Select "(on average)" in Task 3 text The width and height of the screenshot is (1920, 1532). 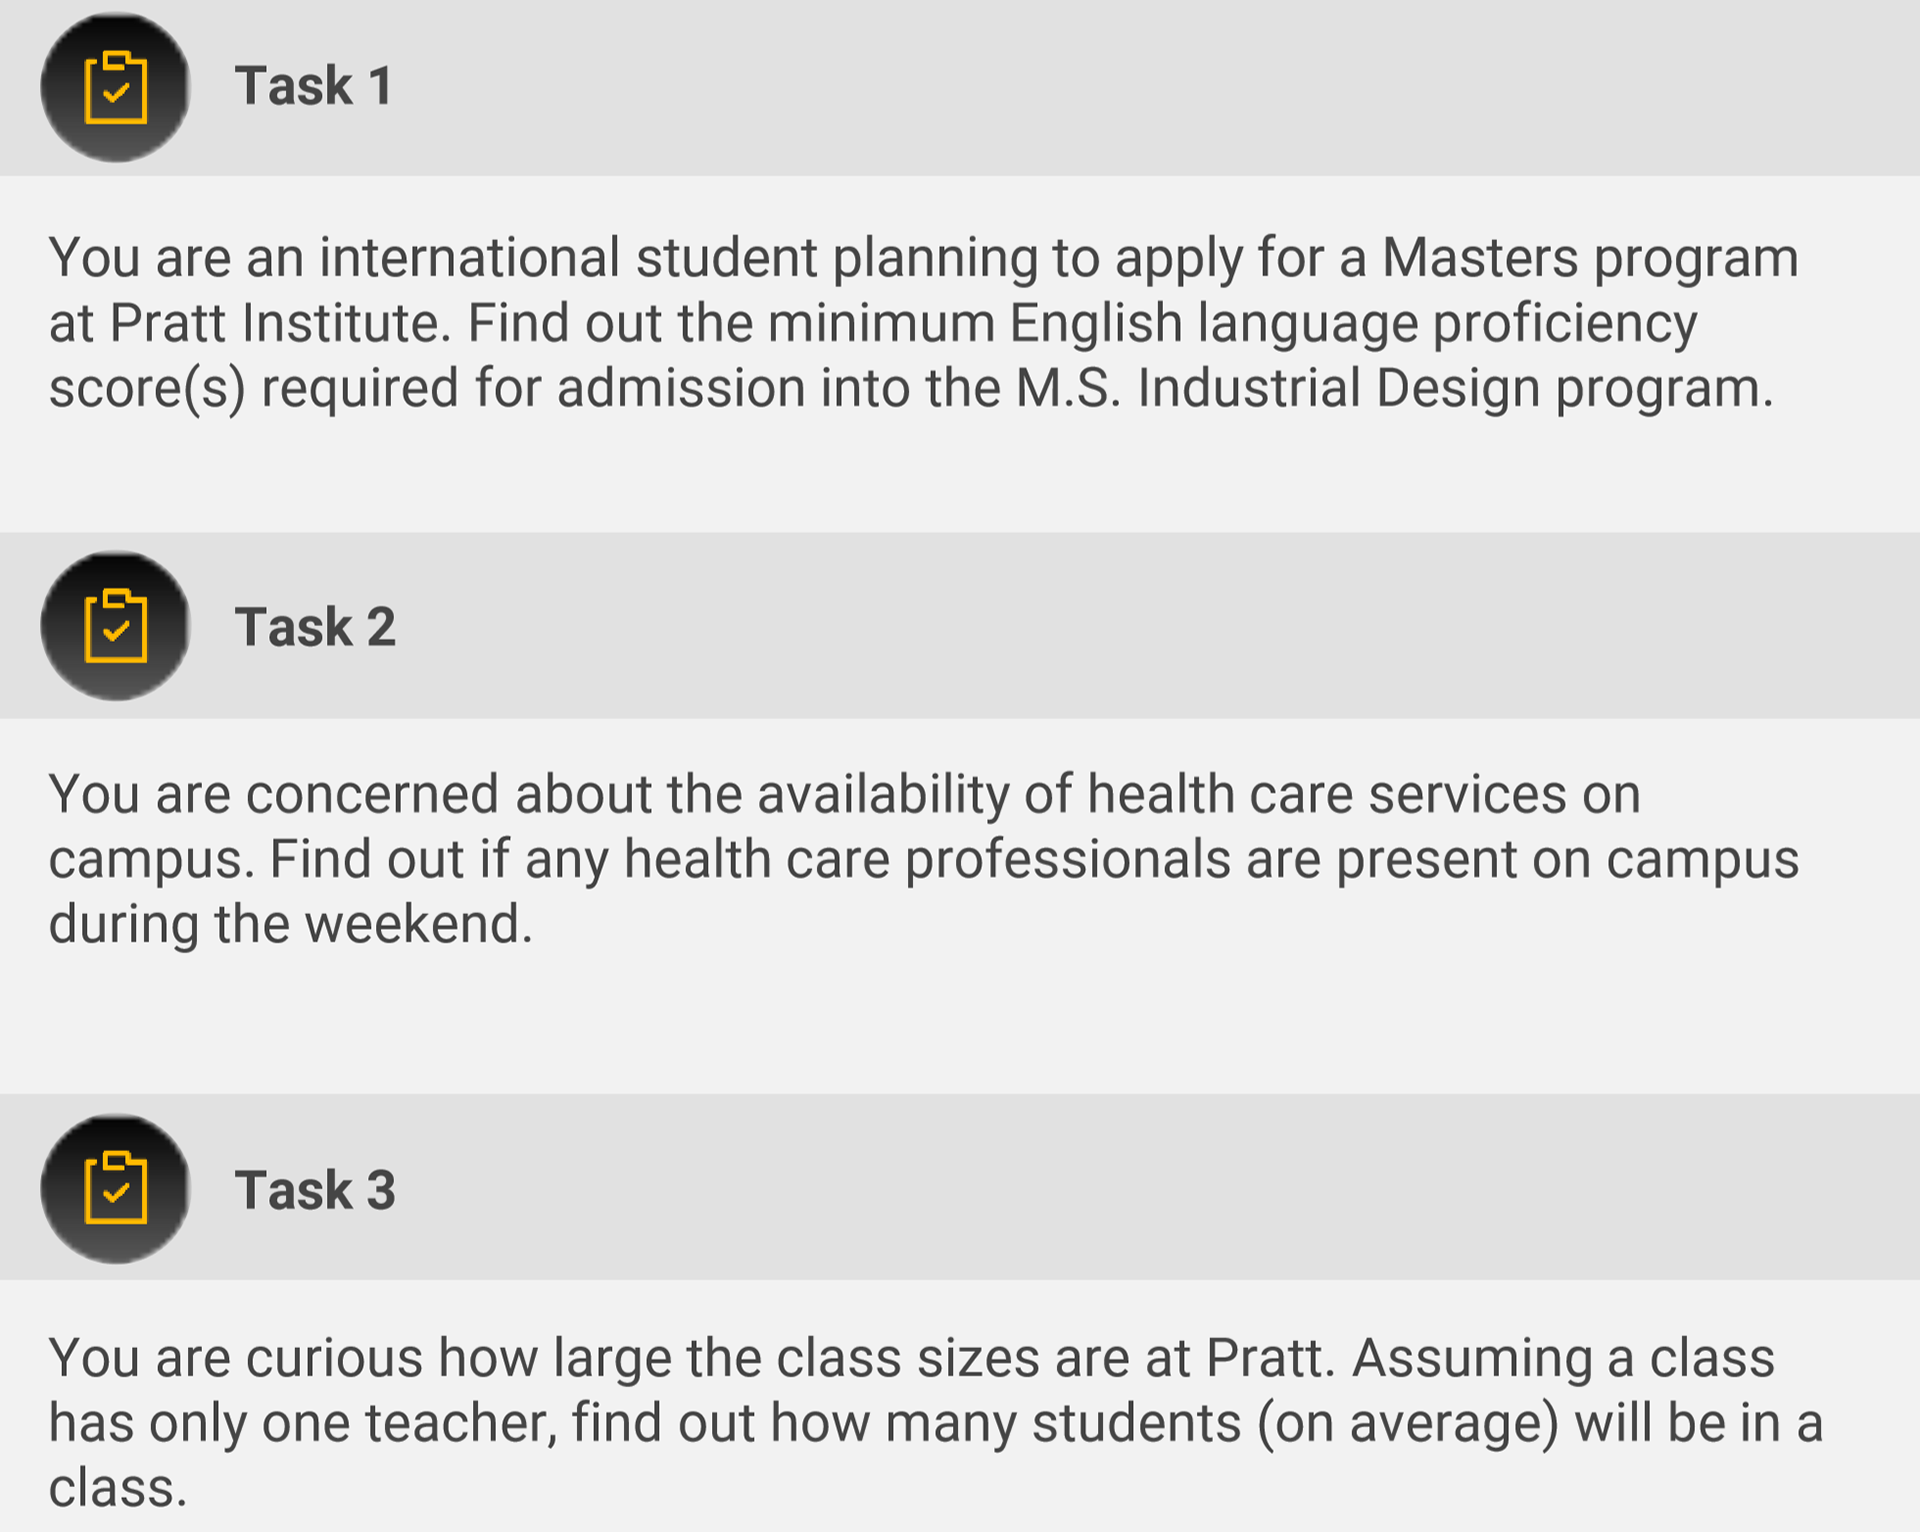(1406, 1423)
